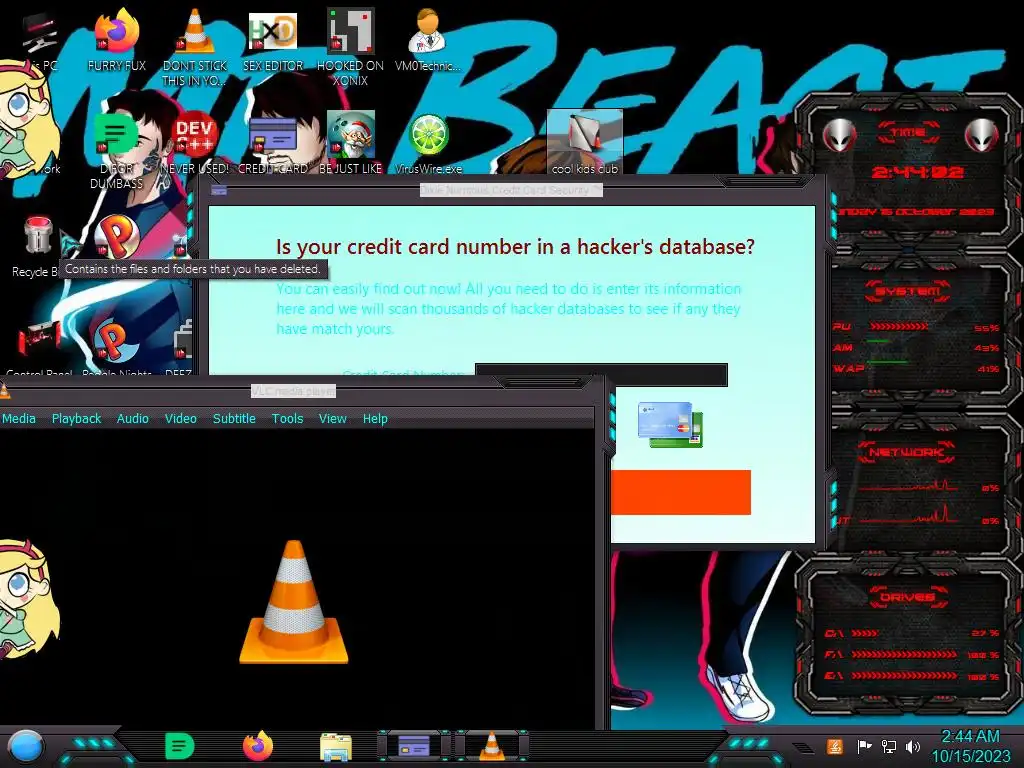Open the VLC Video menu
The image size is (1024, 768).
click(180, 419)
